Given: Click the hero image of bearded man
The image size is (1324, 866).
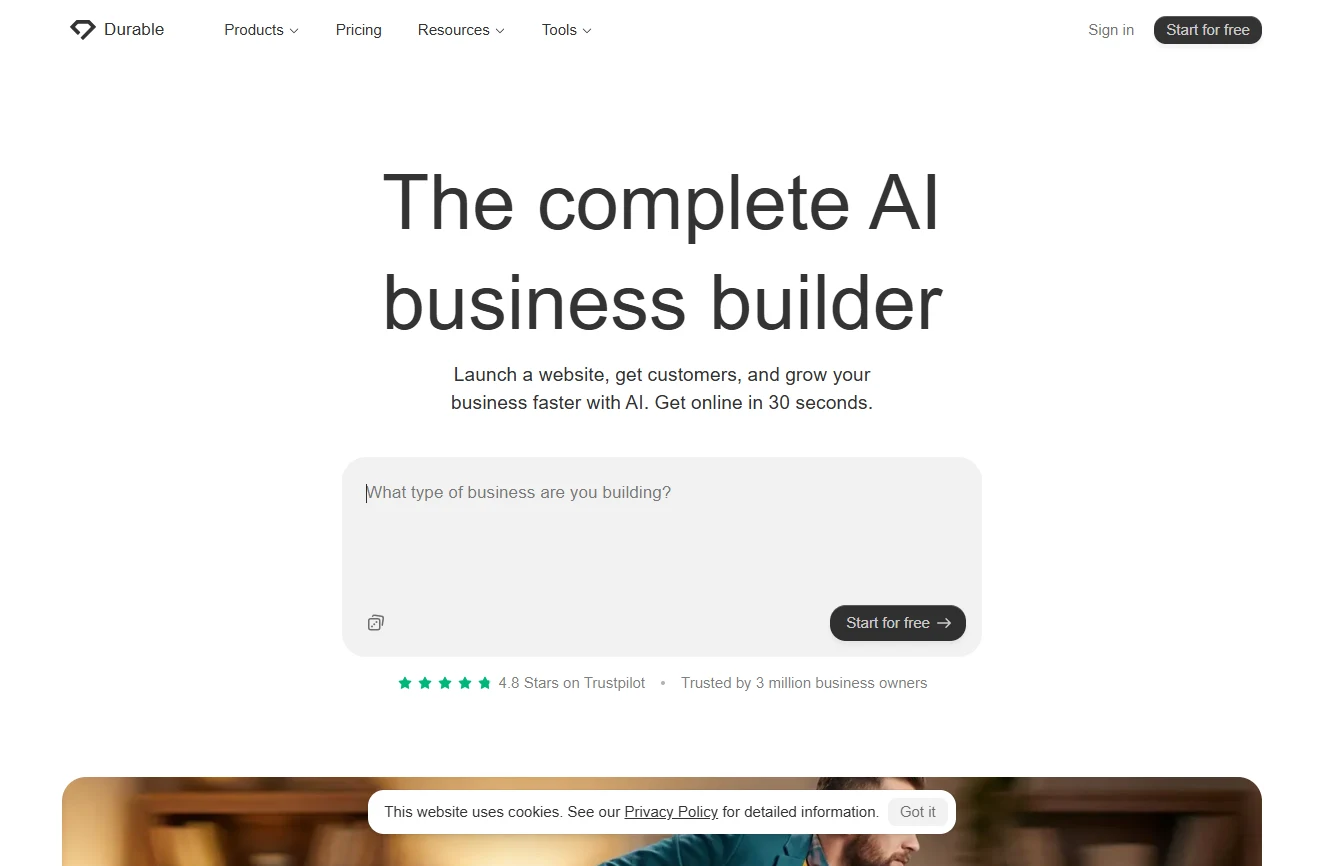Looking at the screenshot, I should tap(662, 822).
